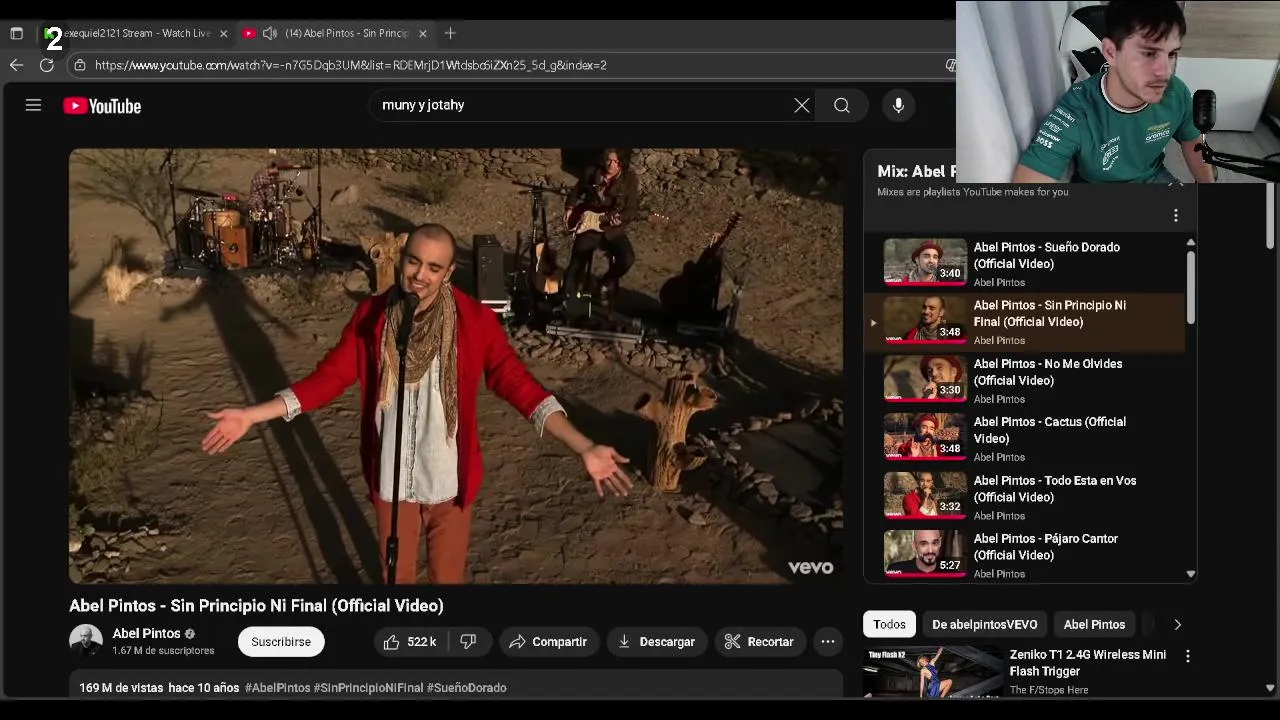Go to the YouTube home logo

click(x=102, y=106)
